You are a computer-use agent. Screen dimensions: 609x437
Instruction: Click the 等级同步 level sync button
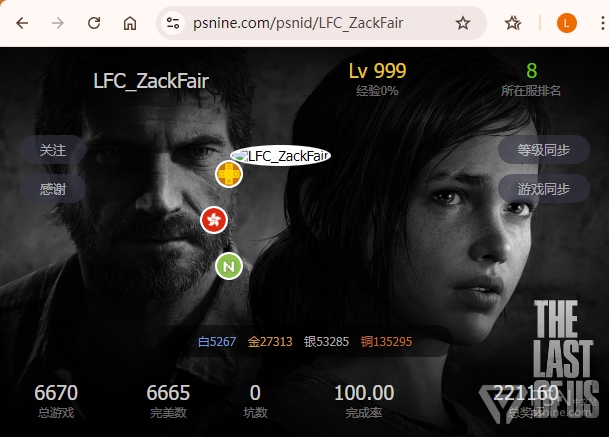[544, 150]
